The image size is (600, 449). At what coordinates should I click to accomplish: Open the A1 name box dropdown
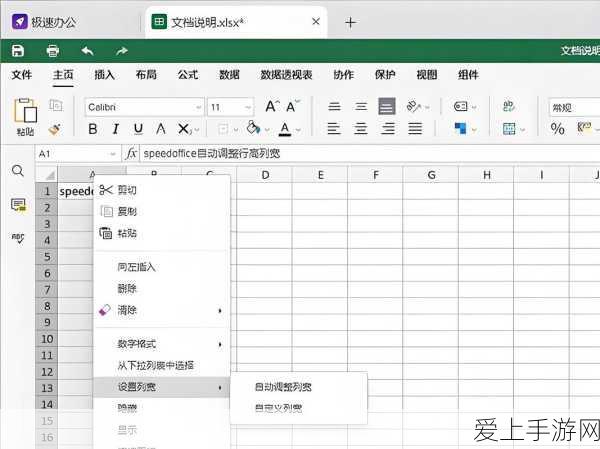(112, 154)
